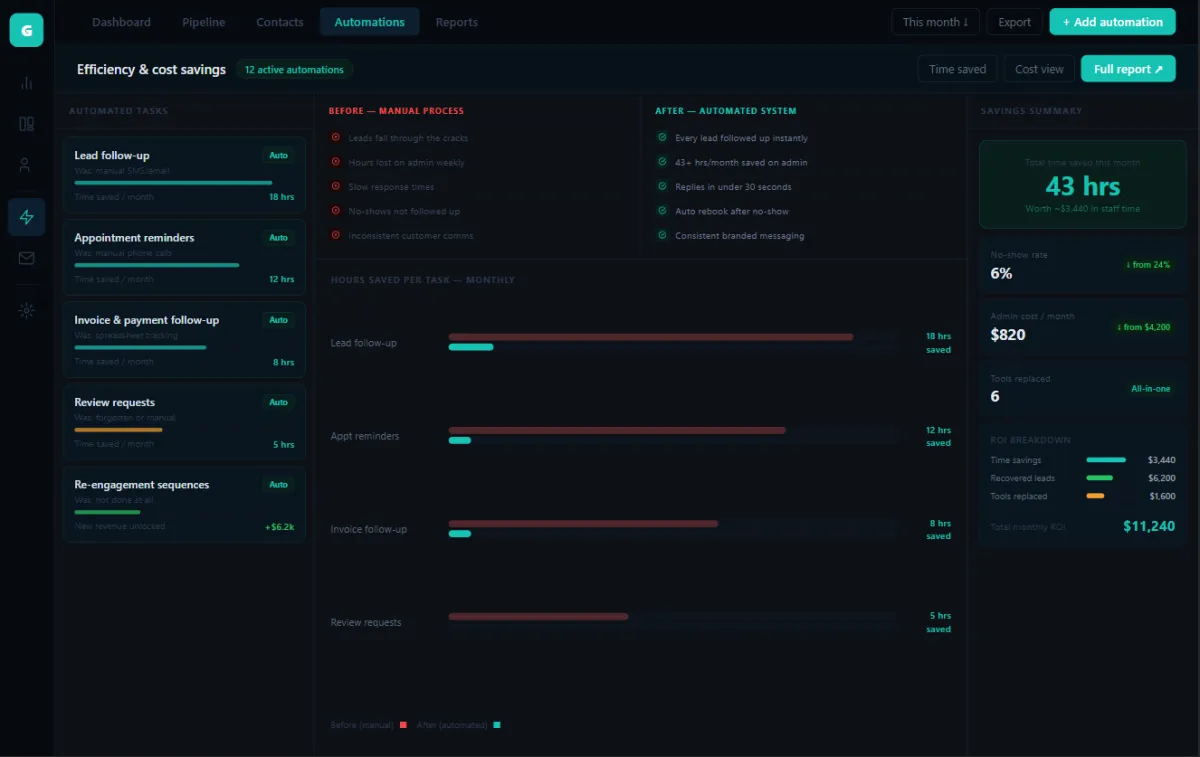
Task: Select the 'Time saved' view toggle
Action: click(x=957, y=69)
